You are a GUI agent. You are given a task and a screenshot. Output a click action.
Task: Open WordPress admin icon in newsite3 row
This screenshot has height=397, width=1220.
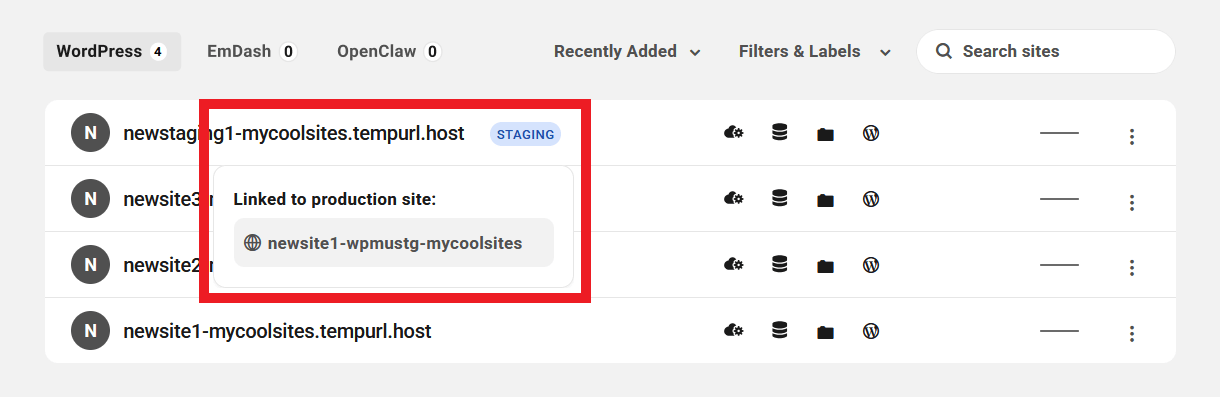point(871,199)
